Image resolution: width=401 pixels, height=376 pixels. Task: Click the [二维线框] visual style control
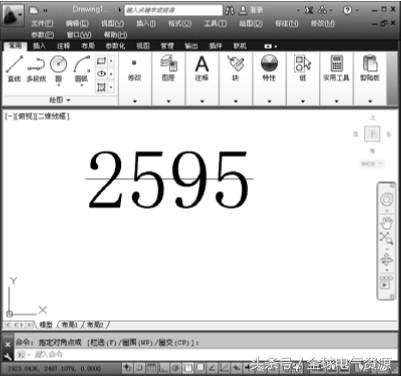click(x=51, y=116)
